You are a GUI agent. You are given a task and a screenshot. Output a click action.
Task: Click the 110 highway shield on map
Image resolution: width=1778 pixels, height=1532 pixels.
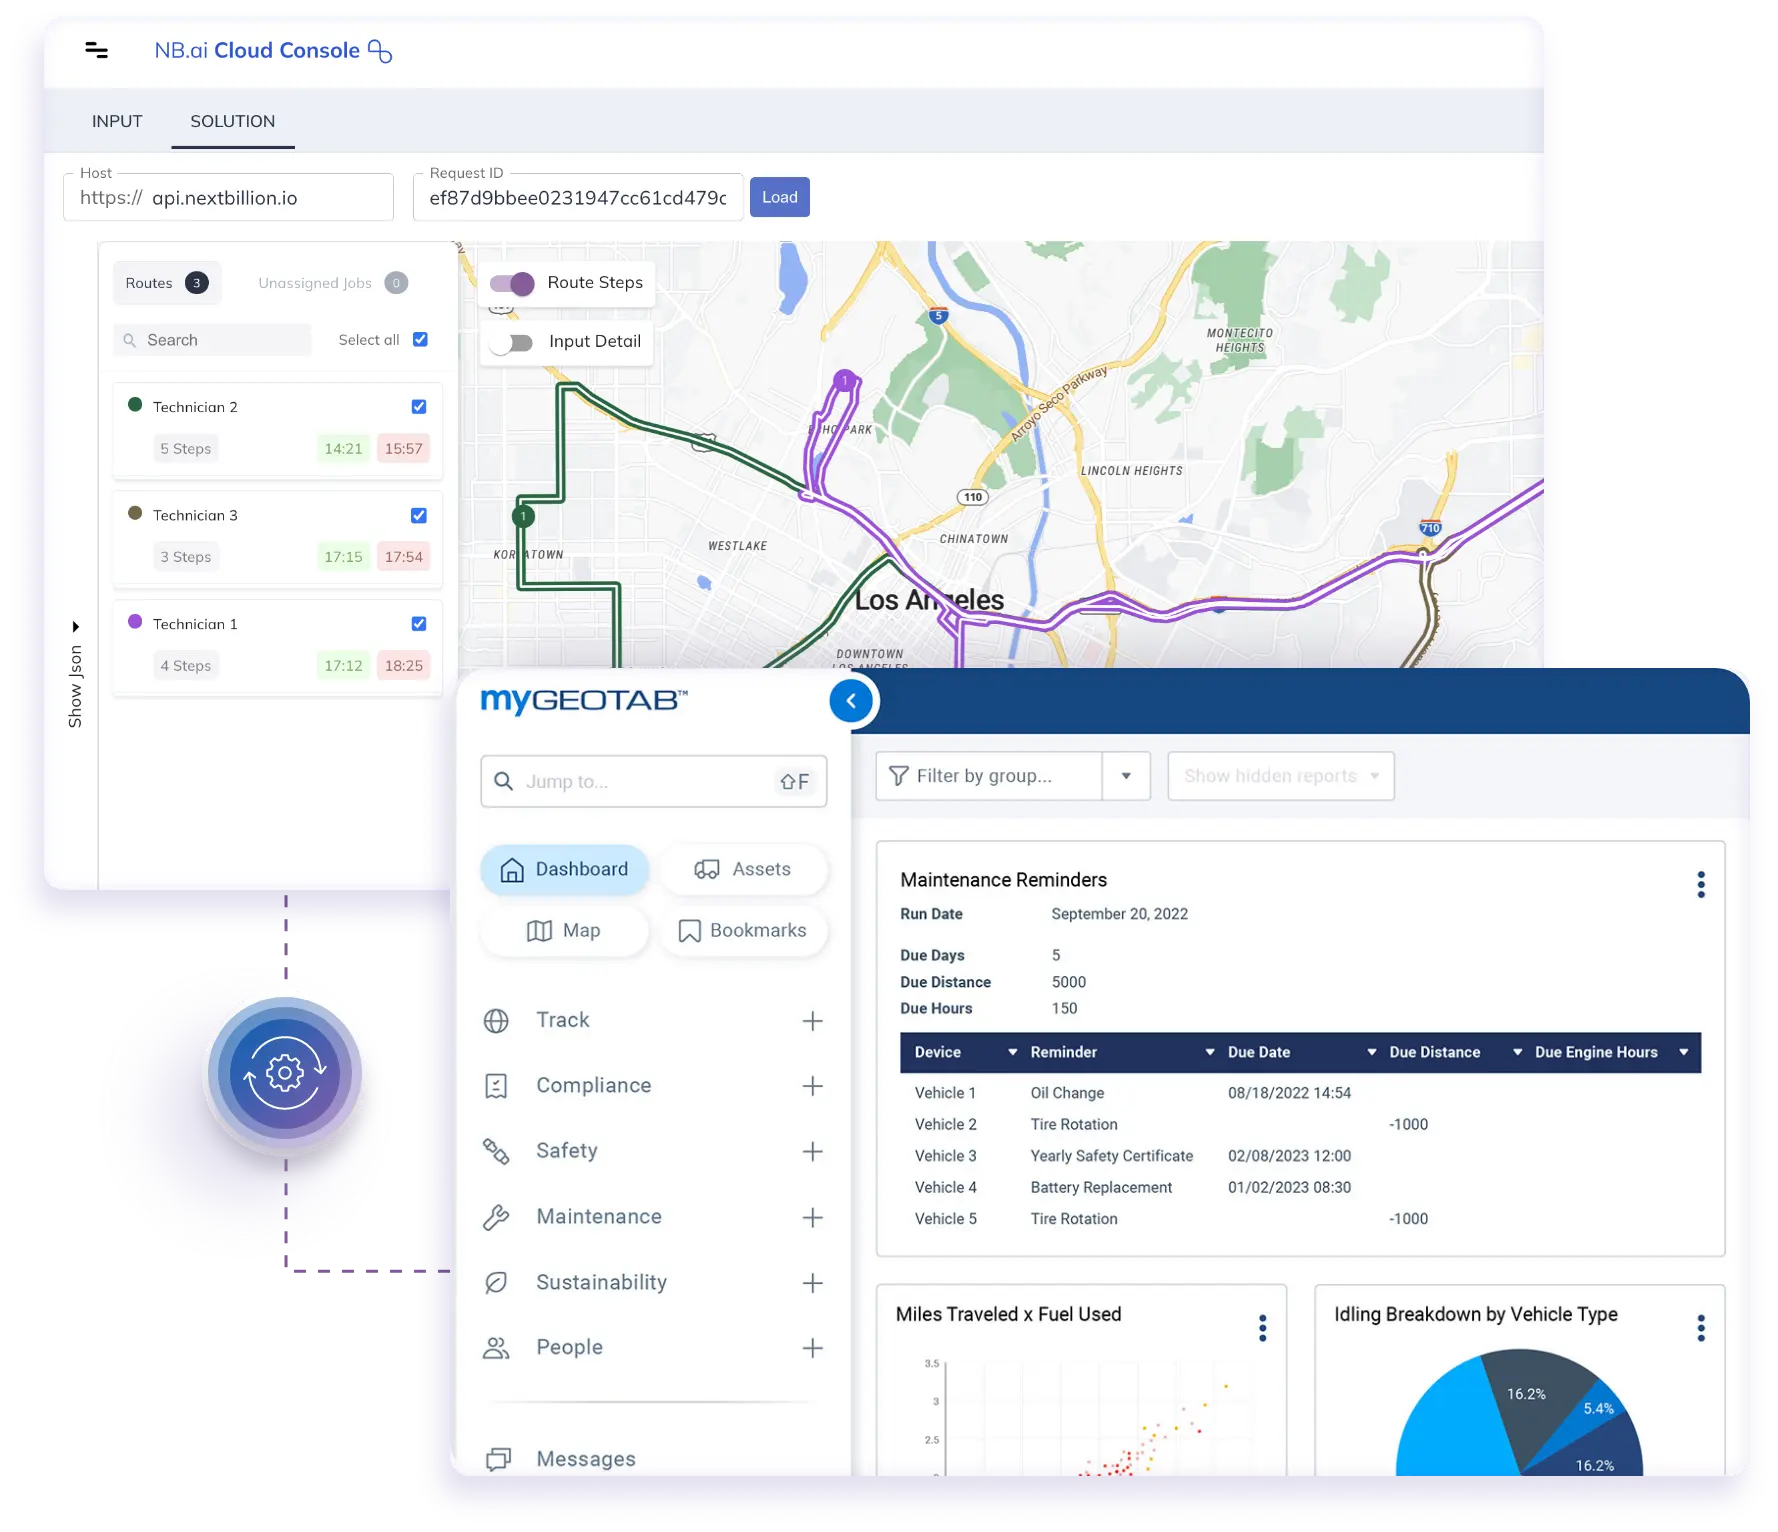[x=973, y=497]
